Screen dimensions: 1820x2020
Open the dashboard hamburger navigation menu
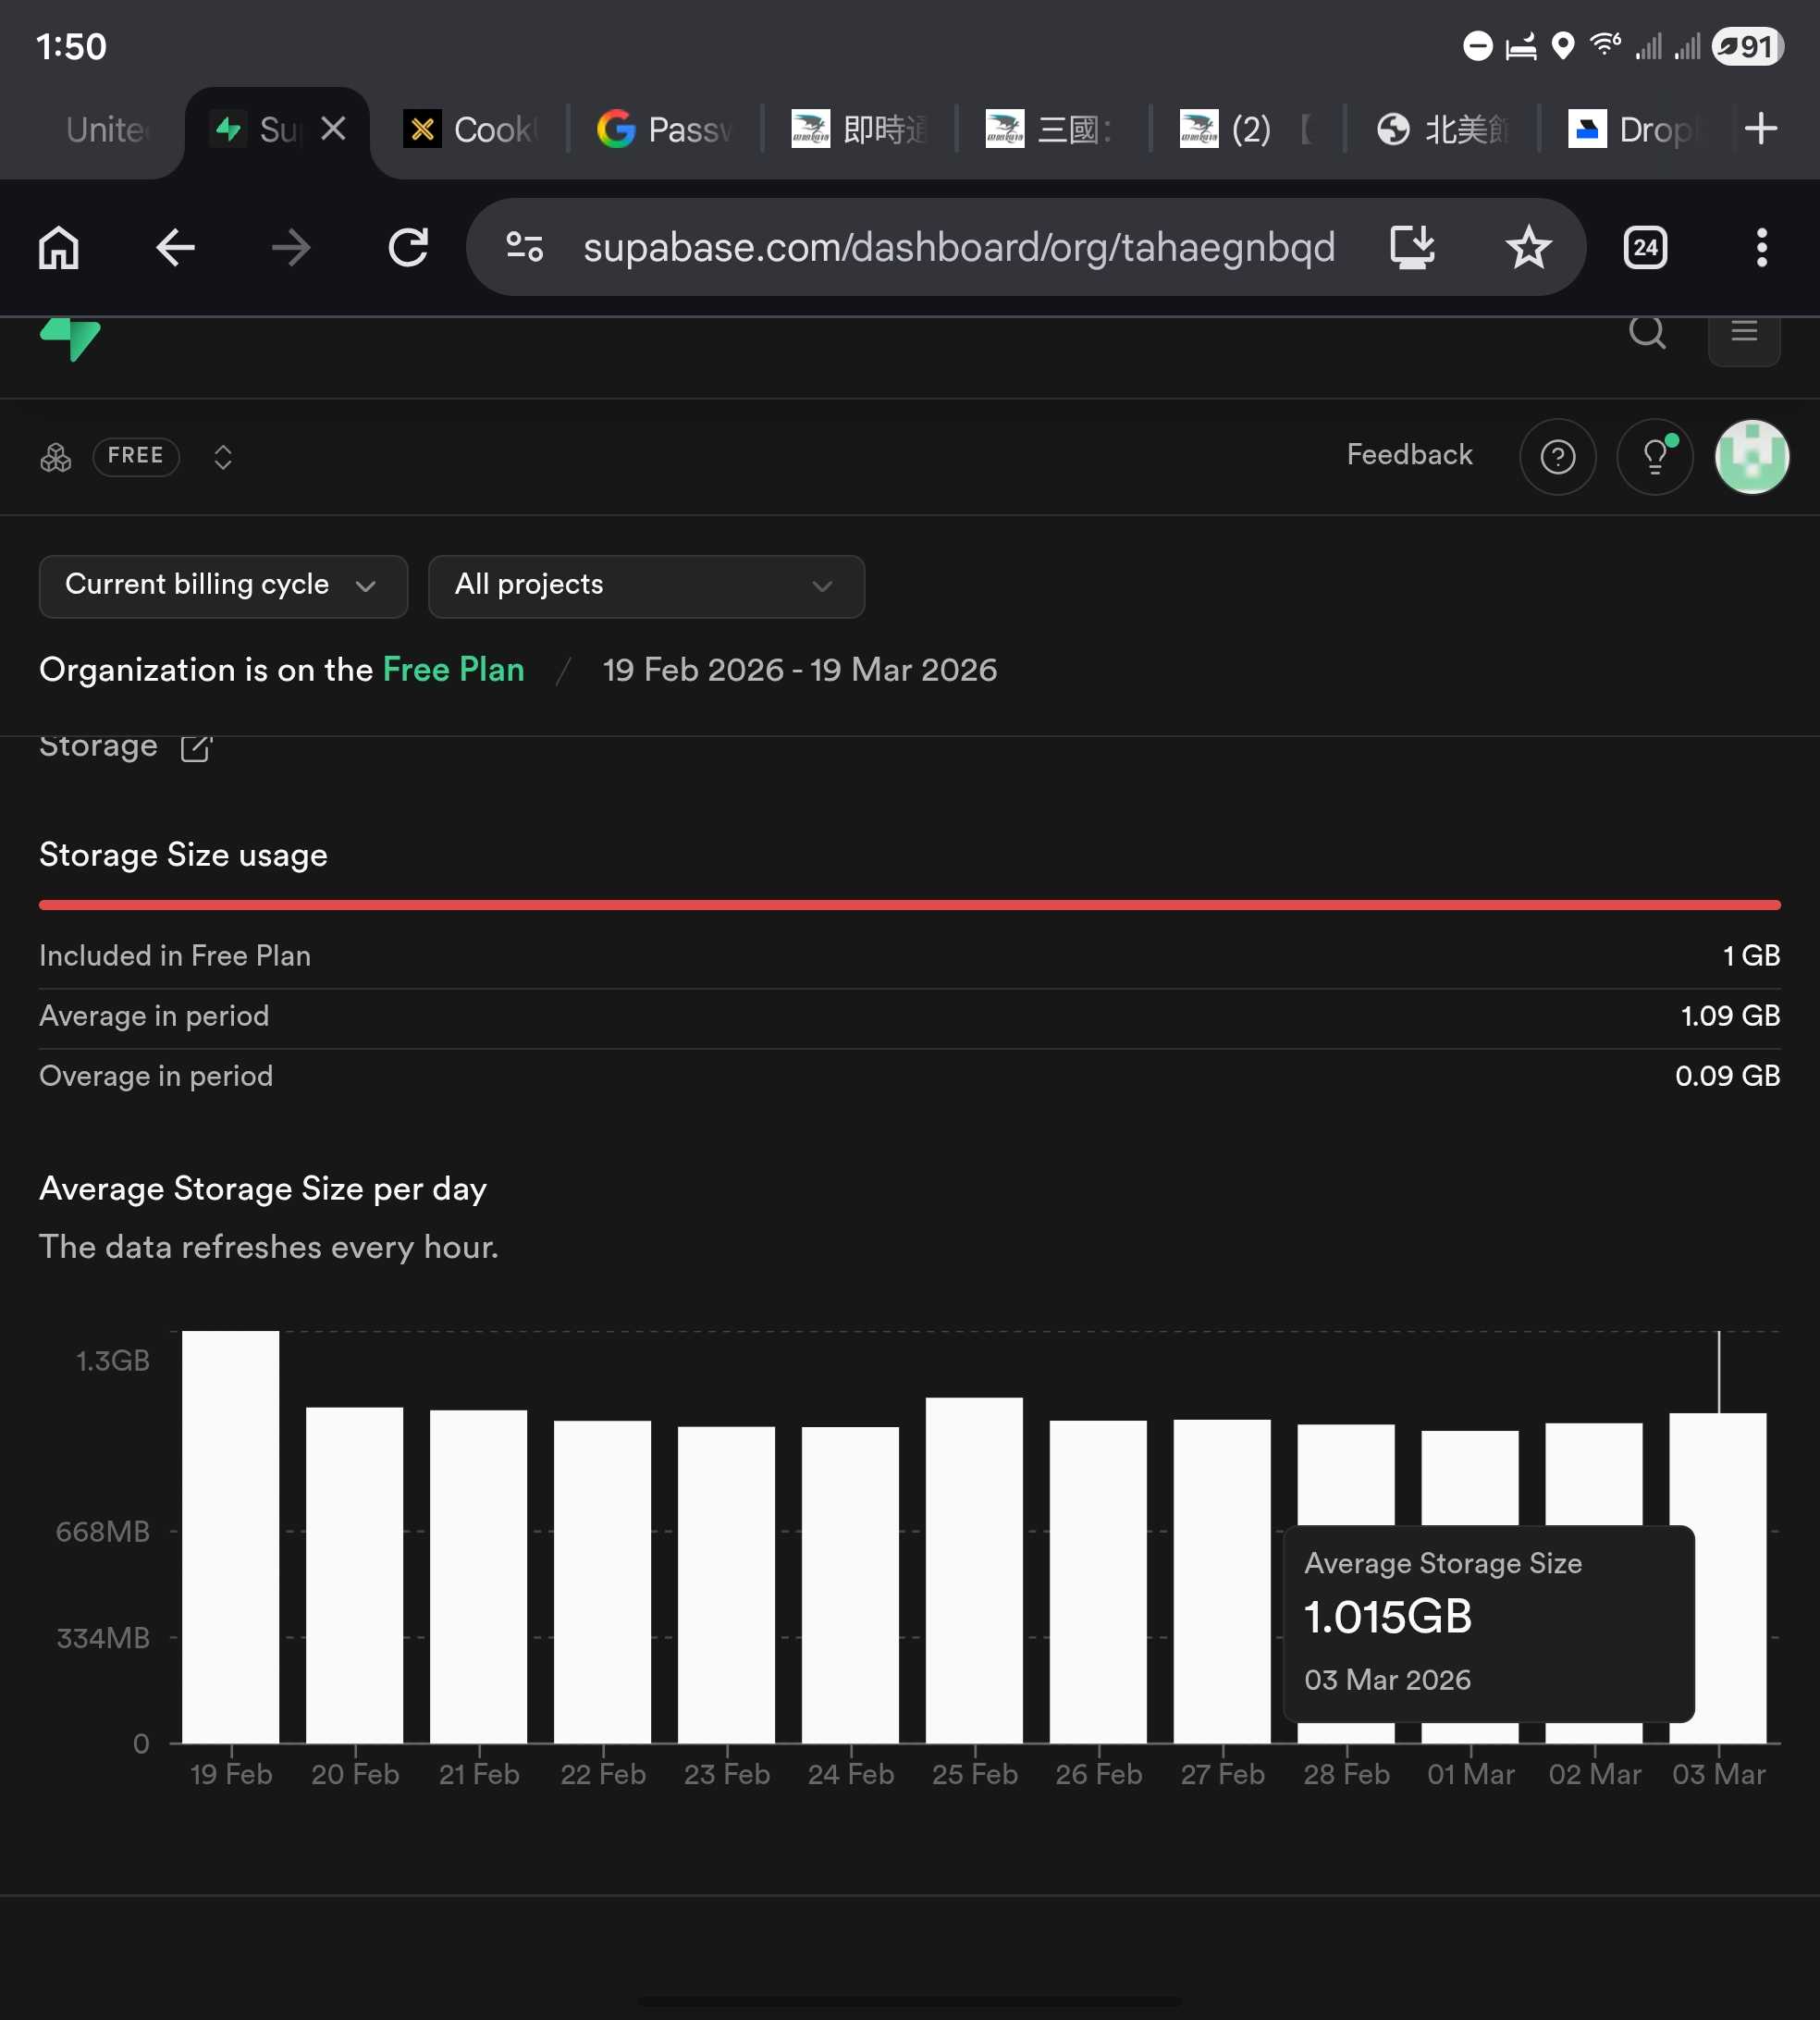(x=1743, y=332)
